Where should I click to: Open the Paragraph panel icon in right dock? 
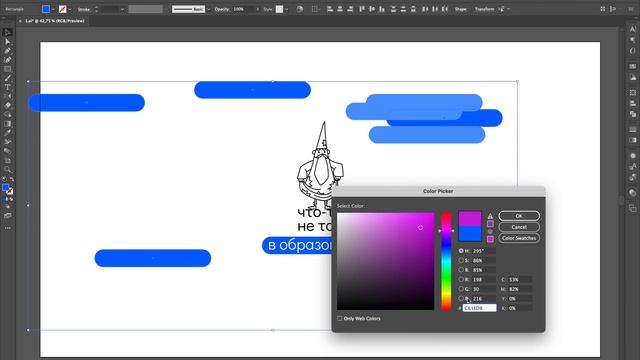pos(633,40)
